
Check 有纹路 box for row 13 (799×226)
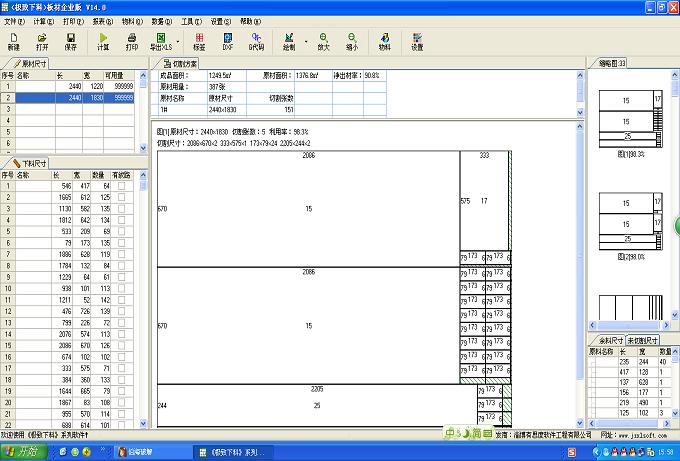(x=121, y=323)
